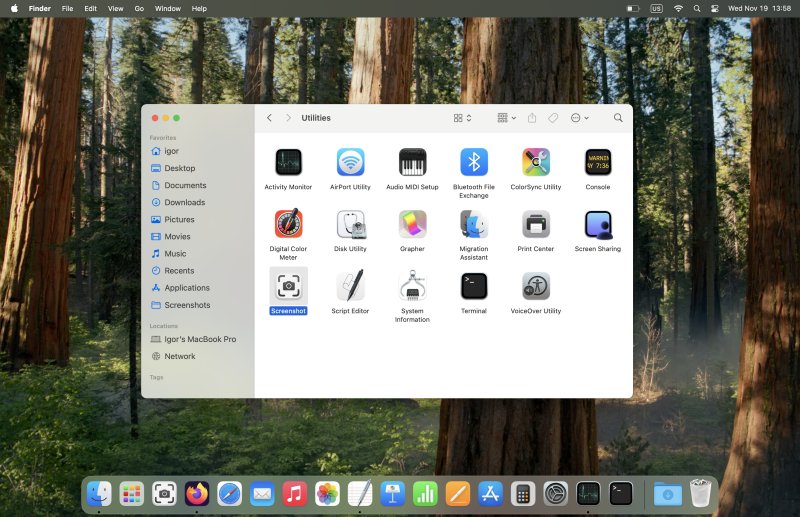
Task: Click the Back navigation arrow button
Action: (x=269, y=118)
